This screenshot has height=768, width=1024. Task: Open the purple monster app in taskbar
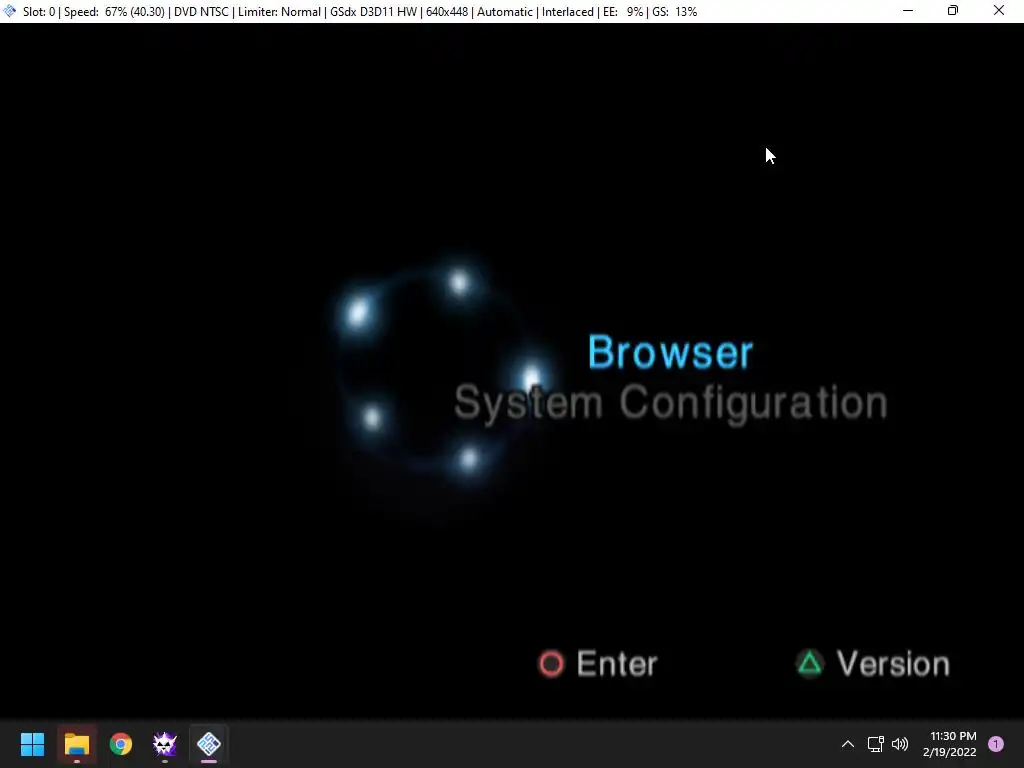pyautogui.click(x=165, y=744)
